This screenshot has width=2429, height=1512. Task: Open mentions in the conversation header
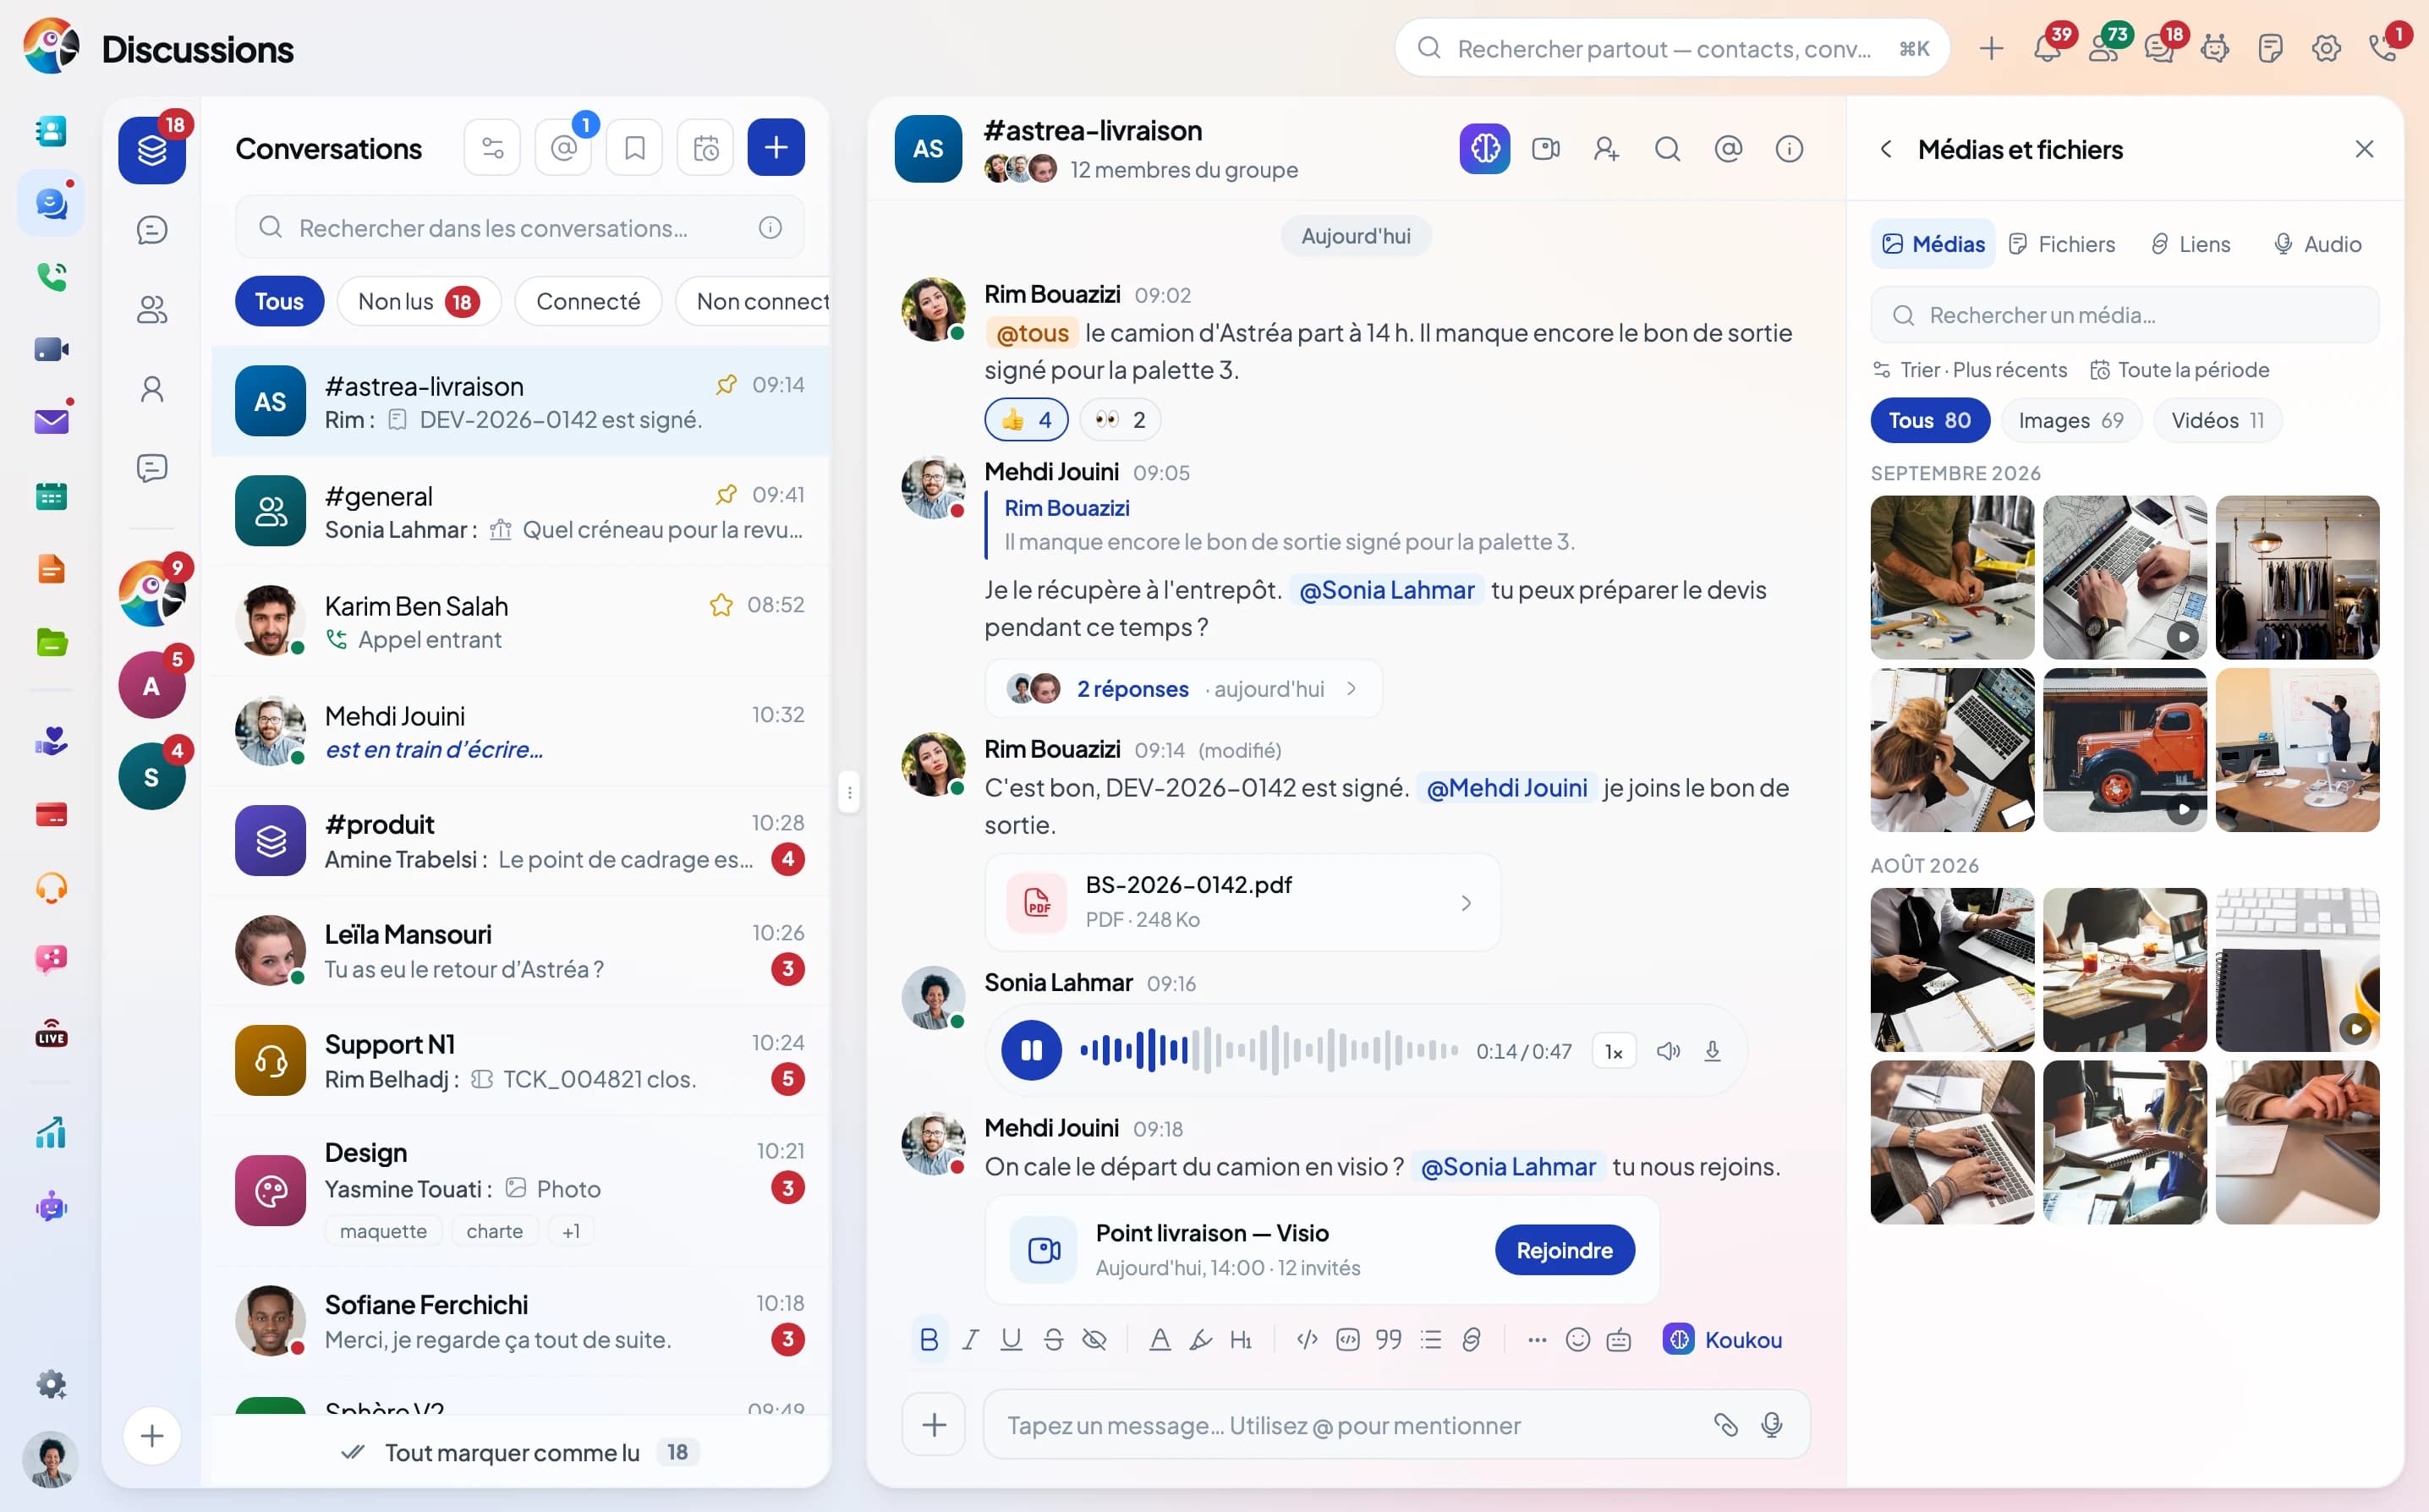tap(1728, 149)
